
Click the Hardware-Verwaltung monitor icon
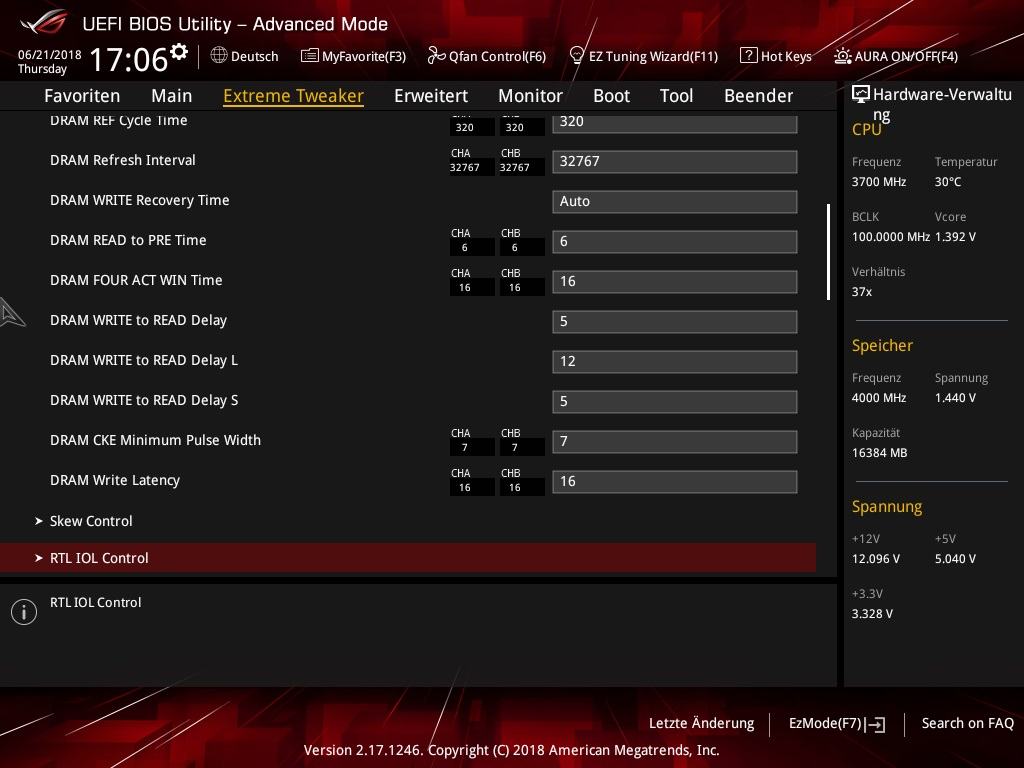(x=861, y=95)
